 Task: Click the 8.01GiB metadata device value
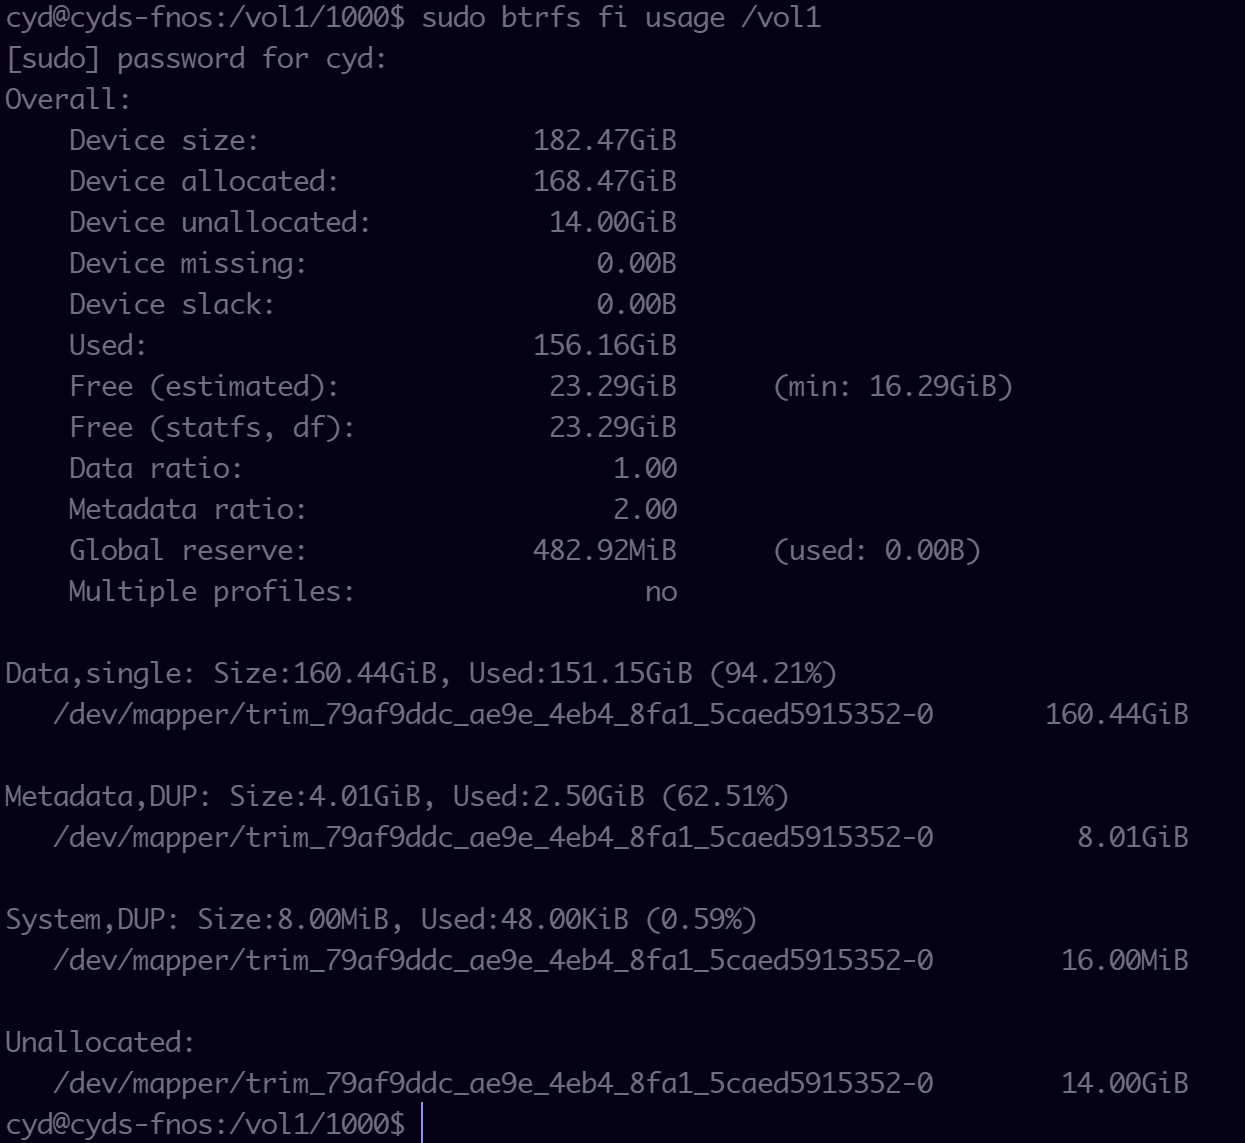[x=1133, y=837]
